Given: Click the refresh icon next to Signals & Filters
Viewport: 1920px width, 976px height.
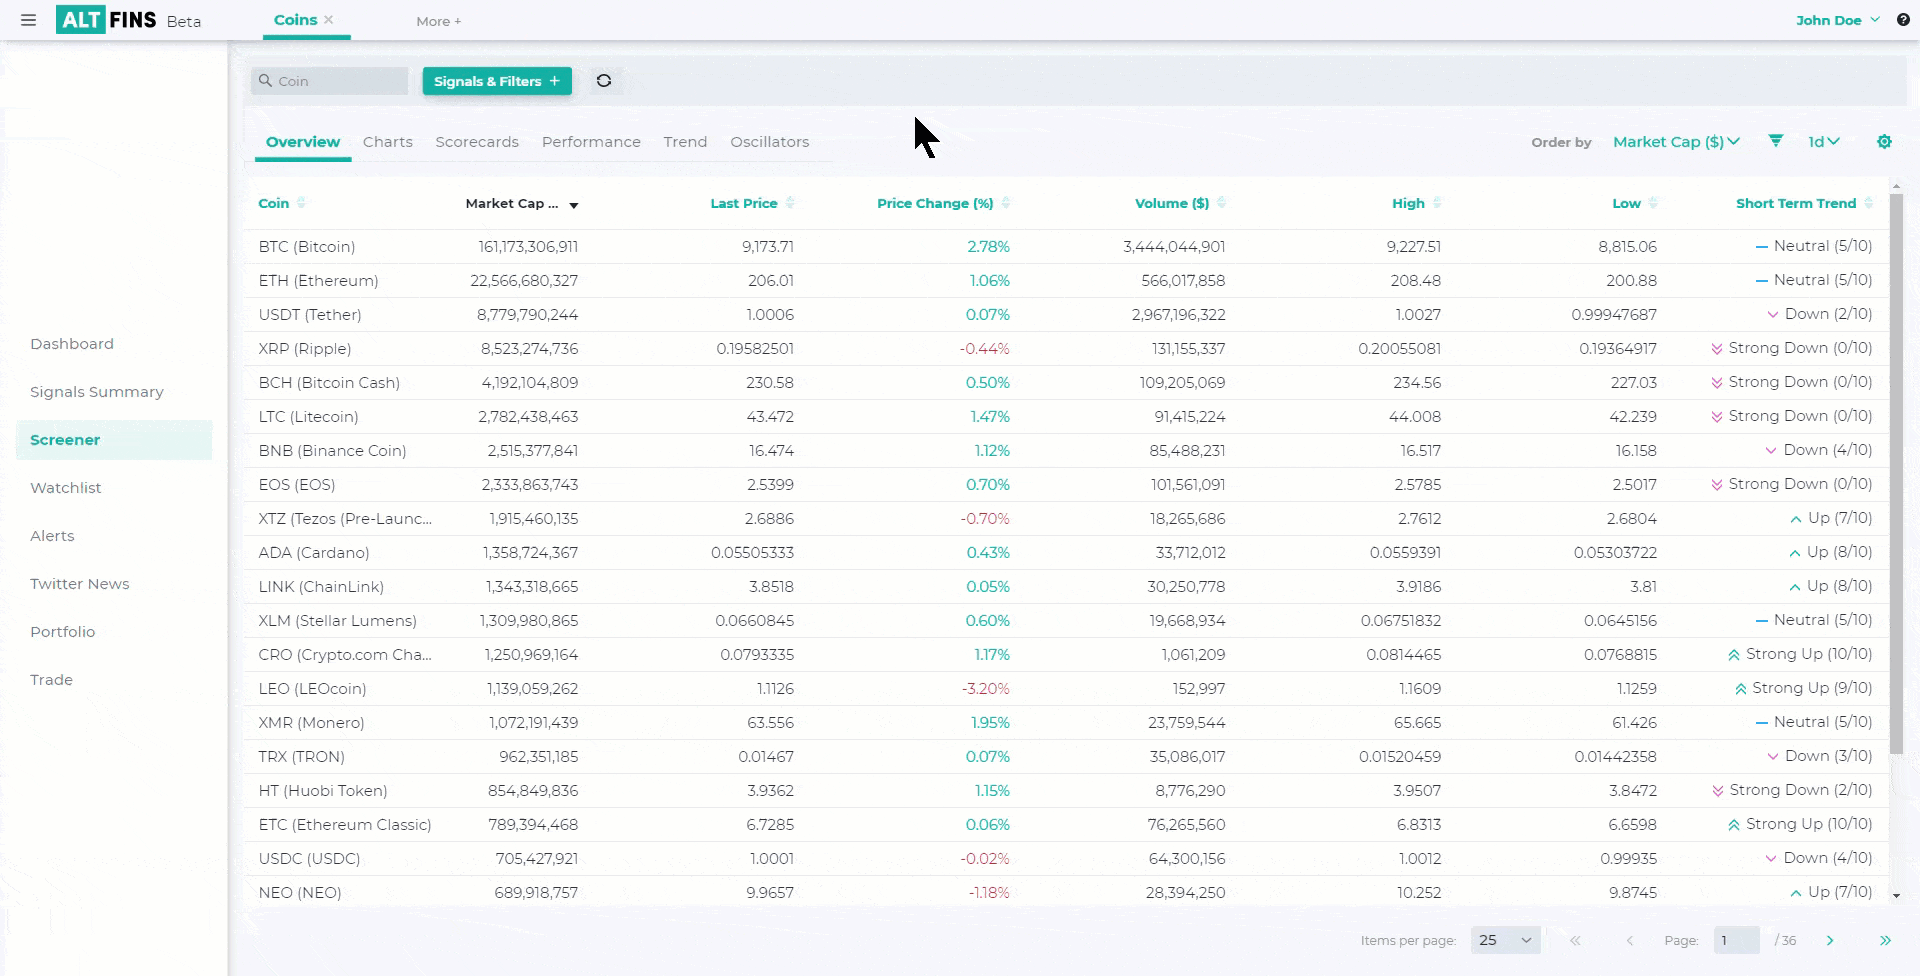Looking at the screenshot, I should [x=604, y=81].
